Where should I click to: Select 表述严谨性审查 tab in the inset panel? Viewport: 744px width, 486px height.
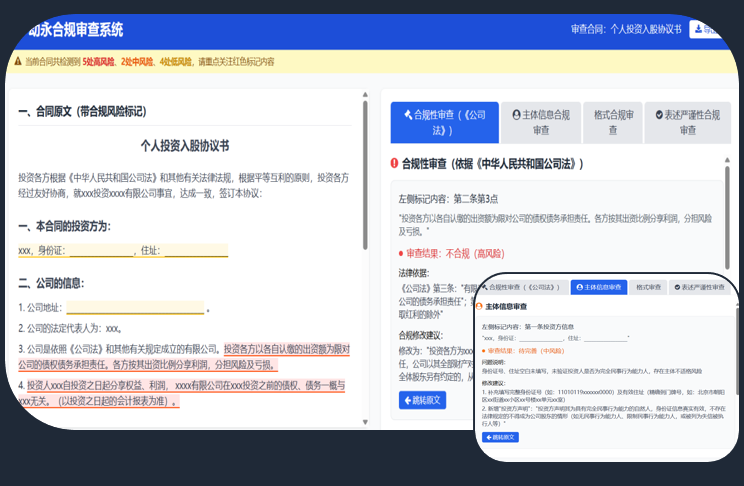pyautogui.click(x=699, y=287)
